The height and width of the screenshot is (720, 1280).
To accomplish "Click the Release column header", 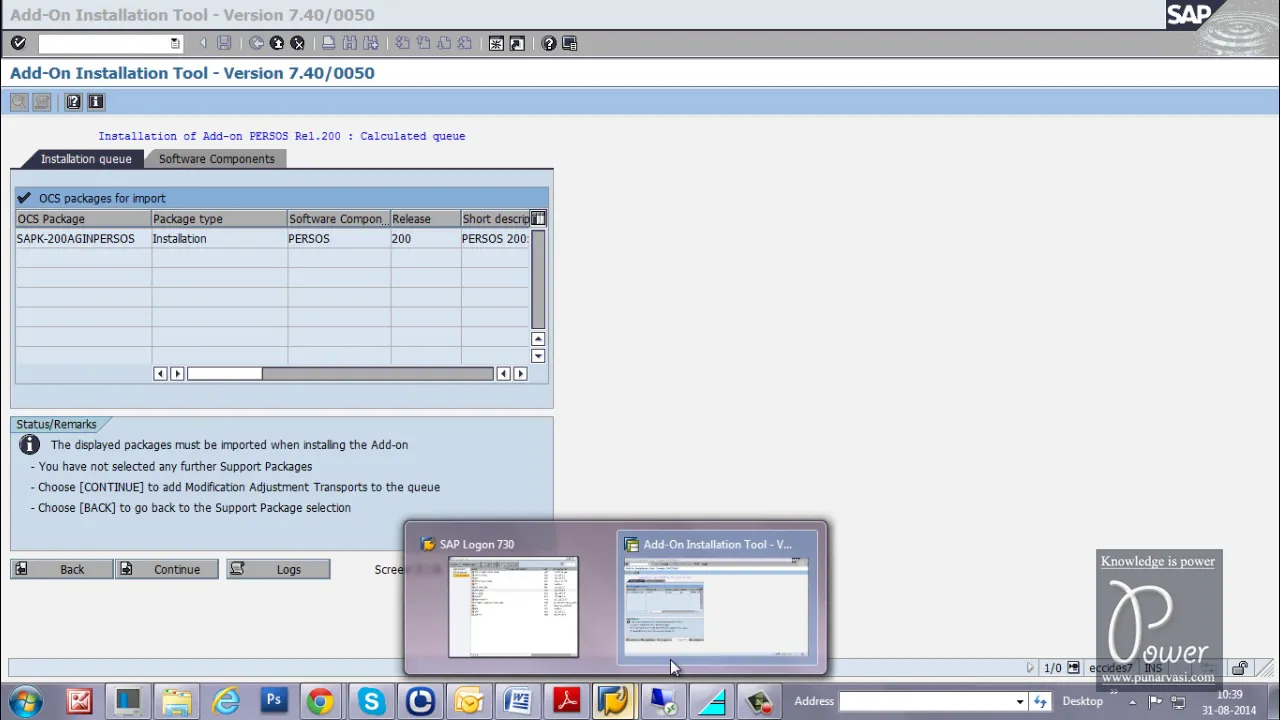I will 425,219.
